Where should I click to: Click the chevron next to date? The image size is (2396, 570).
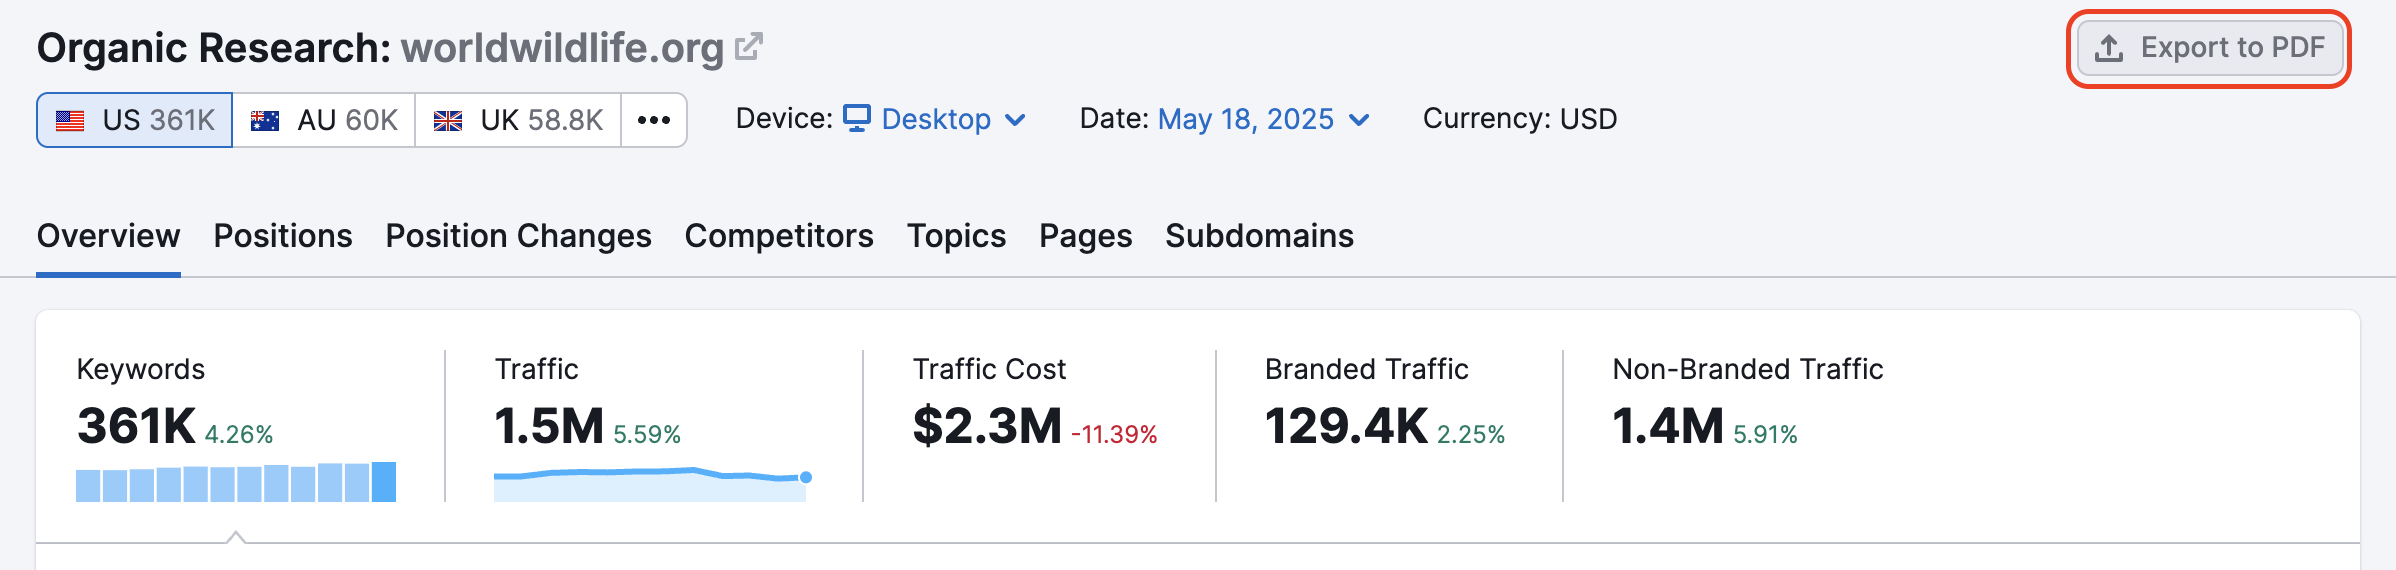[x=1359, y=120]
